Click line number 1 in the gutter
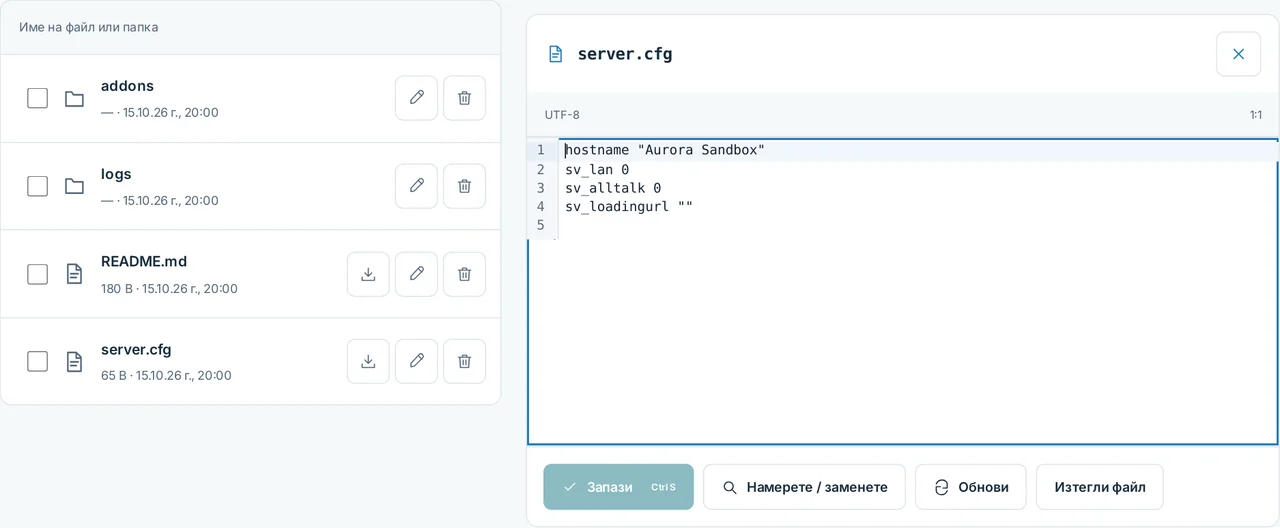 540,150
